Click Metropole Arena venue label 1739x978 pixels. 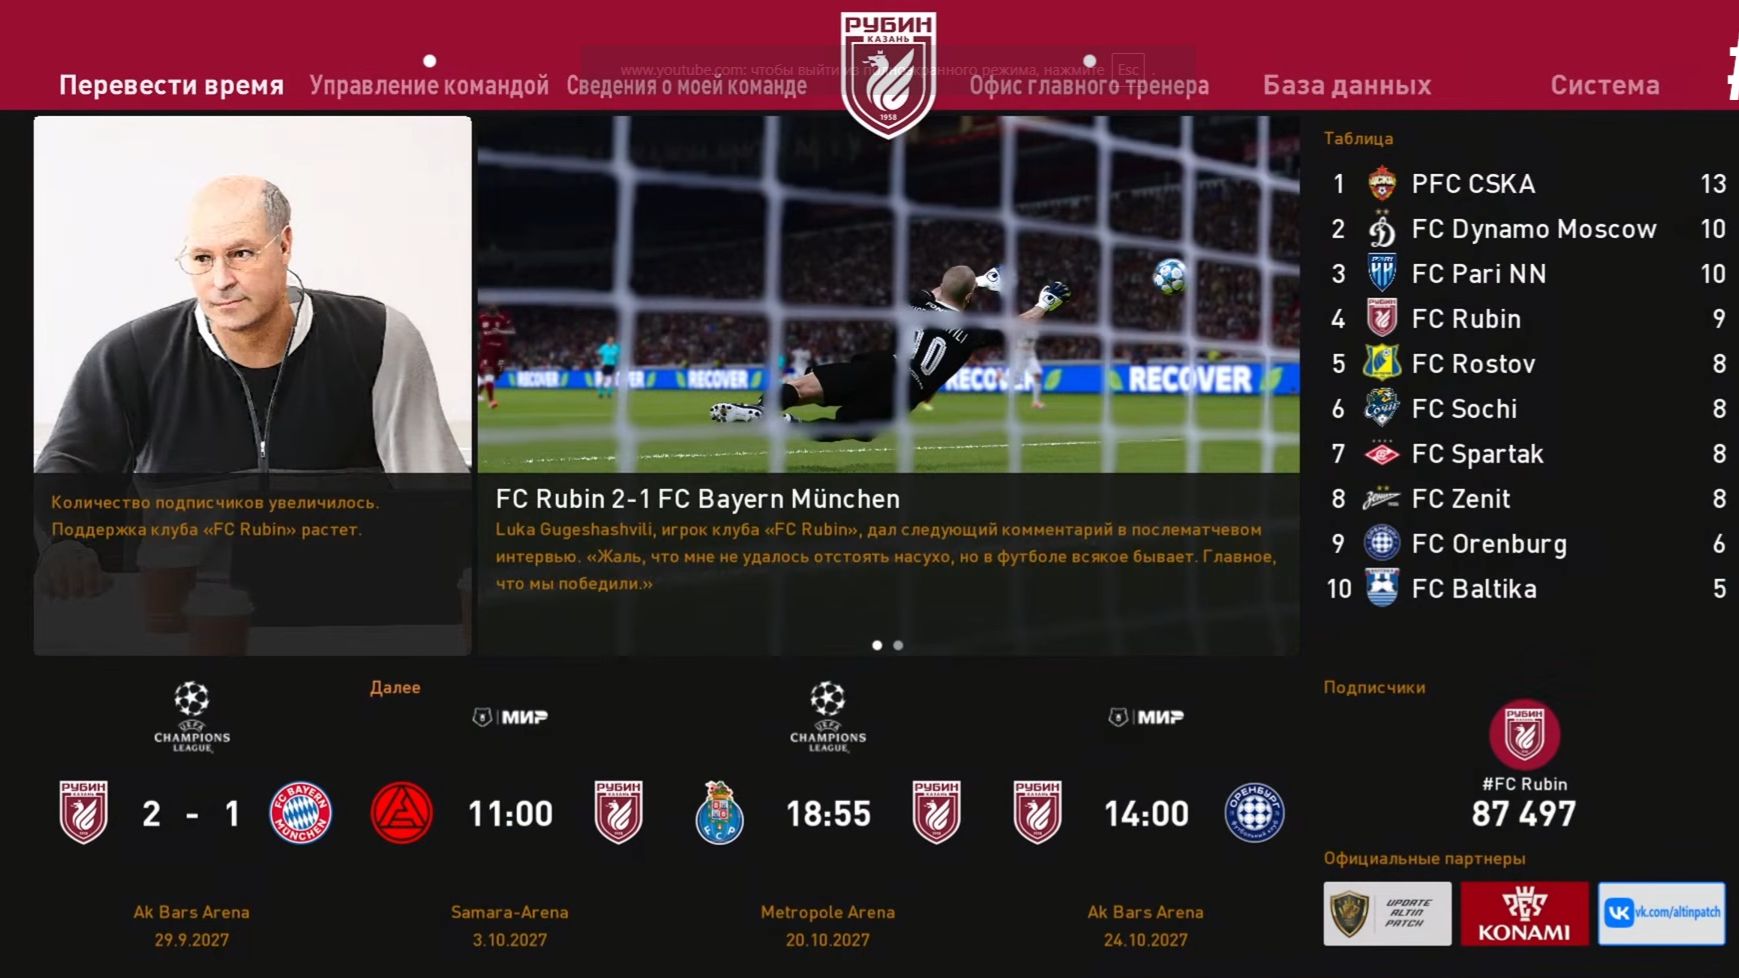(x=828, y=912)
